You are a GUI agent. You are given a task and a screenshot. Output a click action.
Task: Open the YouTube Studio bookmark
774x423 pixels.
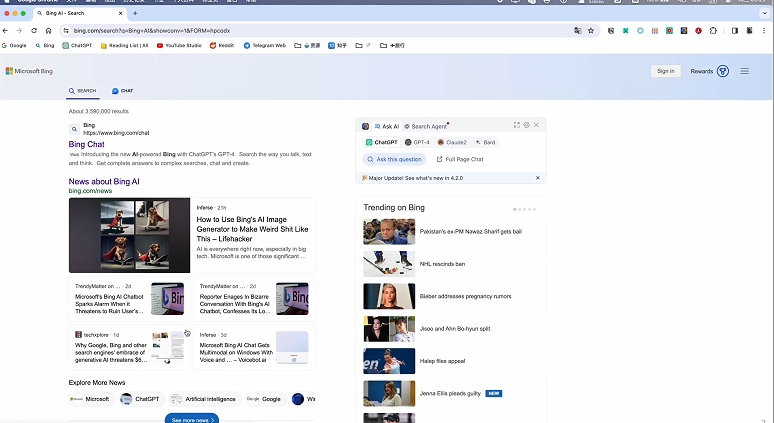tap(179, 45)
